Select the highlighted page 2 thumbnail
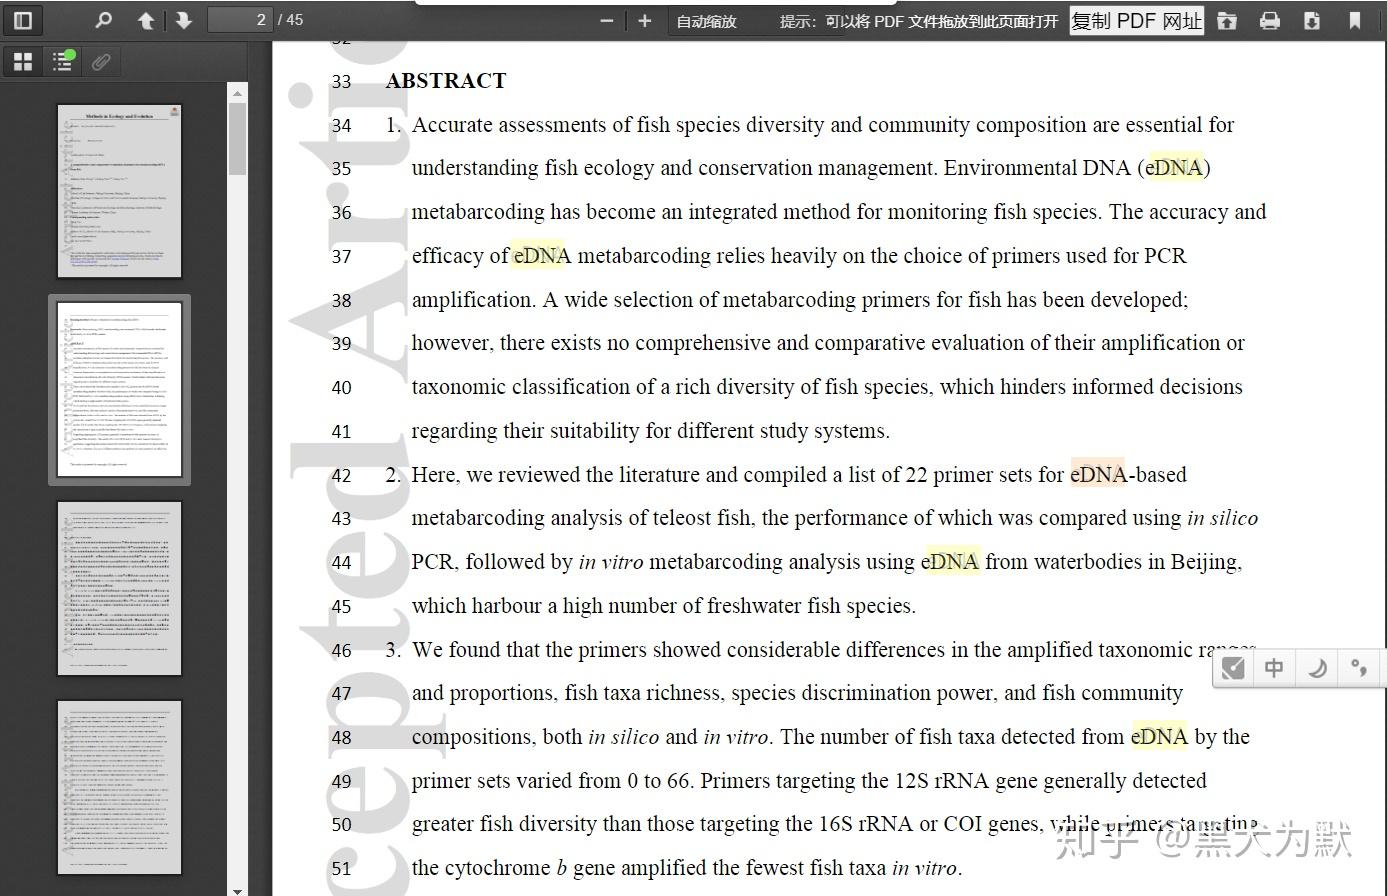This screenshot has height=896, width=1387. tap(119, 390)
